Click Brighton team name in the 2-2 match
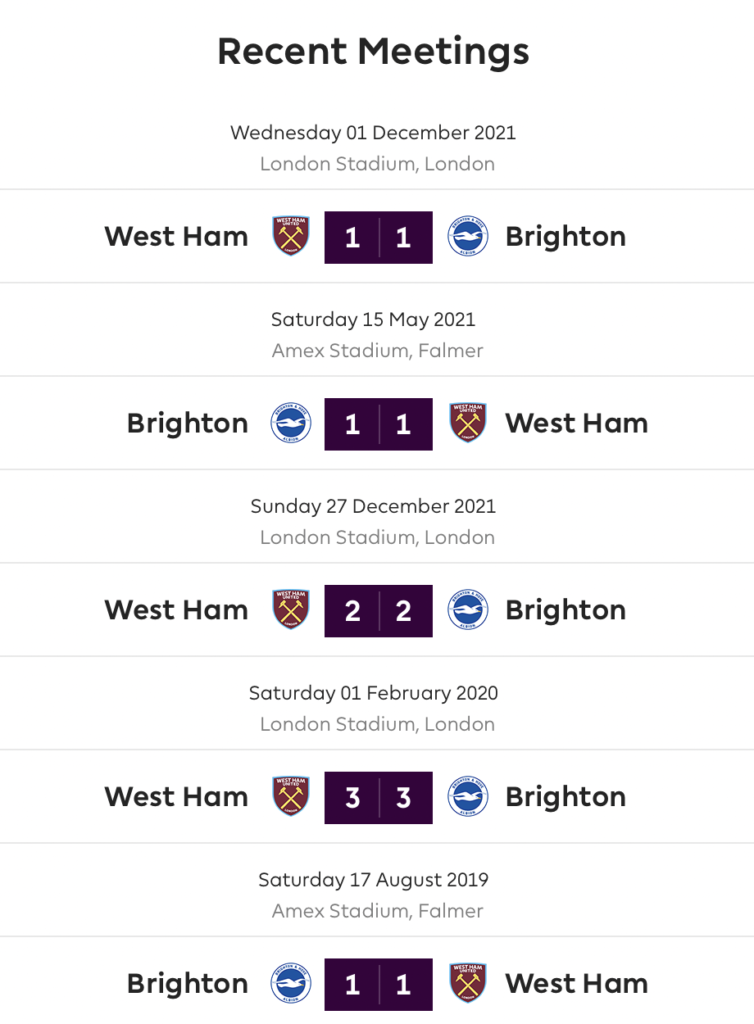The height and width of the screenshot is (1024, 754). (566, 611)
